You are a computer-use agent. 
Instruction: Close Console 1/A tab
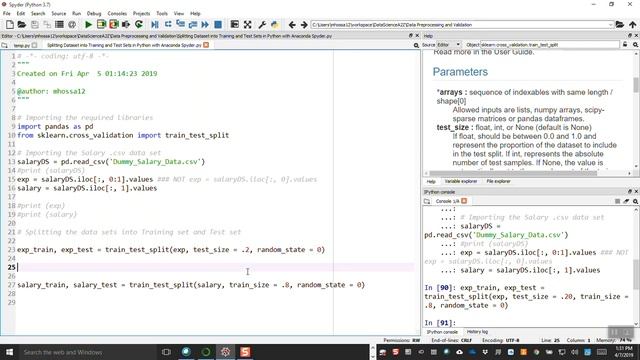click(464, 201)
